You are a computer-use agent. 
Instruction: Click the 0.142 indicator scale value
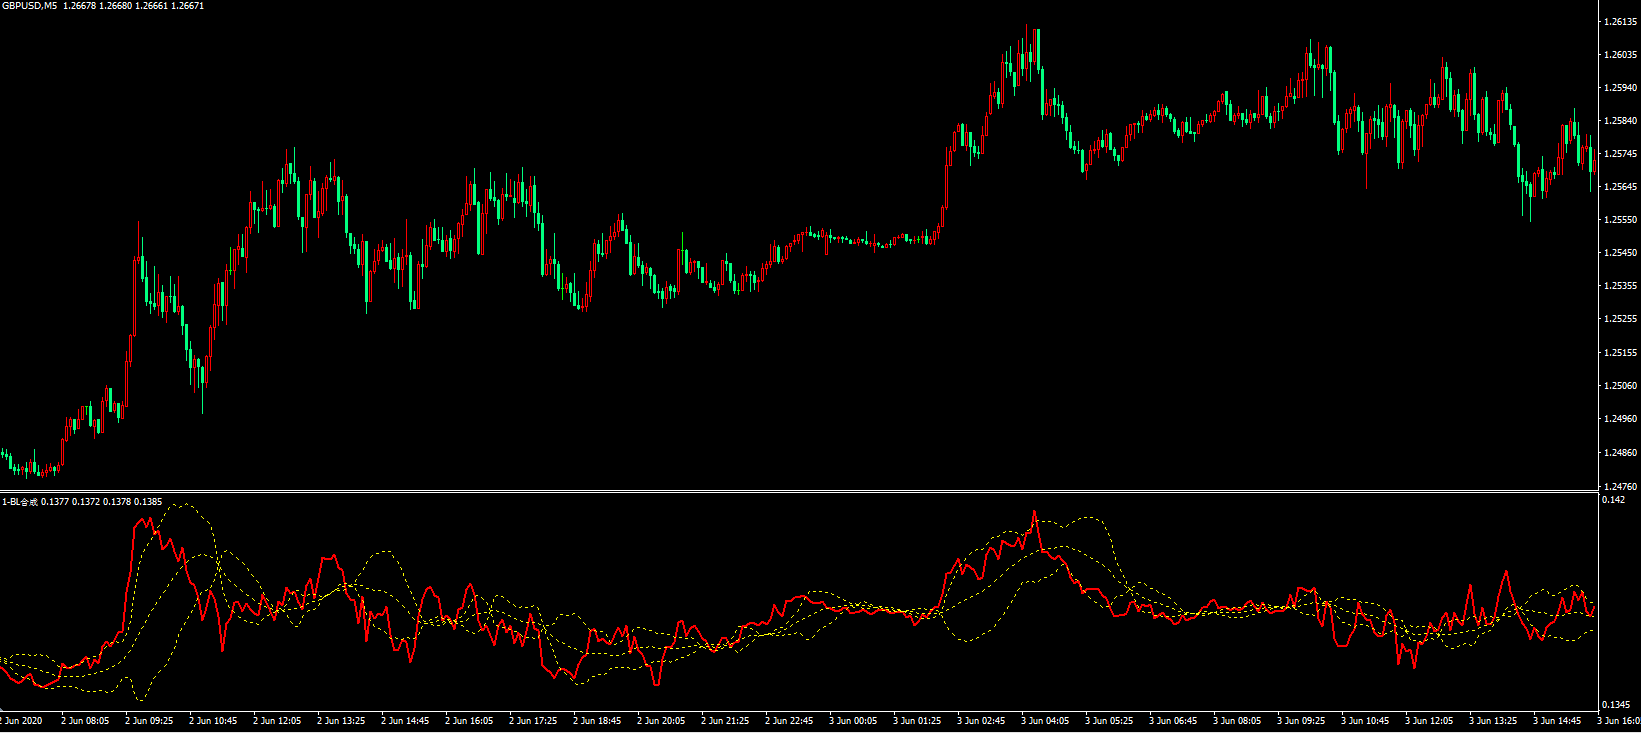(x=1613, y=500)
